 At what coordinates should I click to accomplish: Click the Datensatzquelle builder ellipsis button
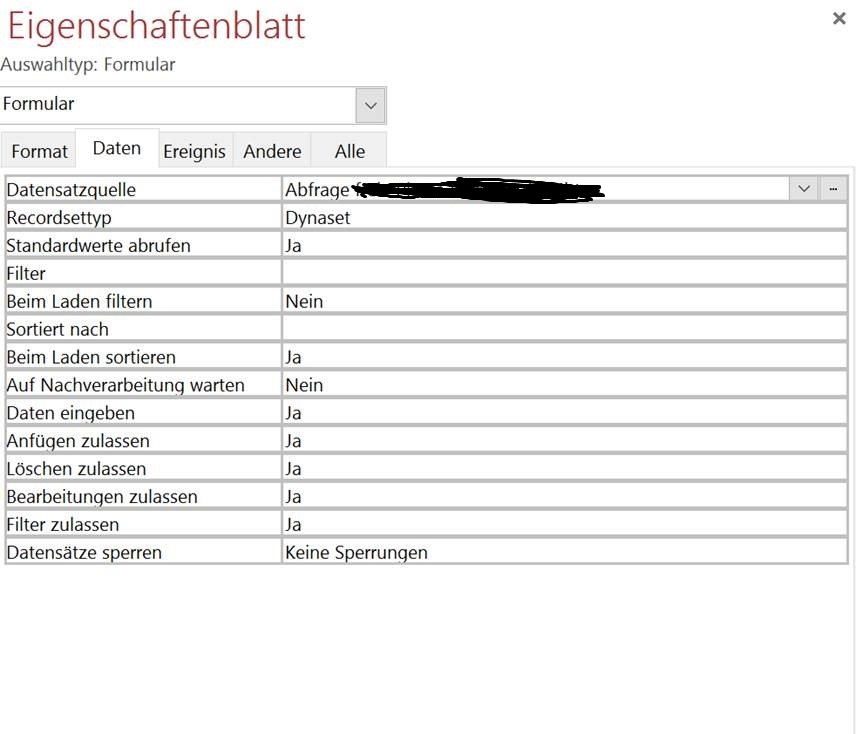833,189
